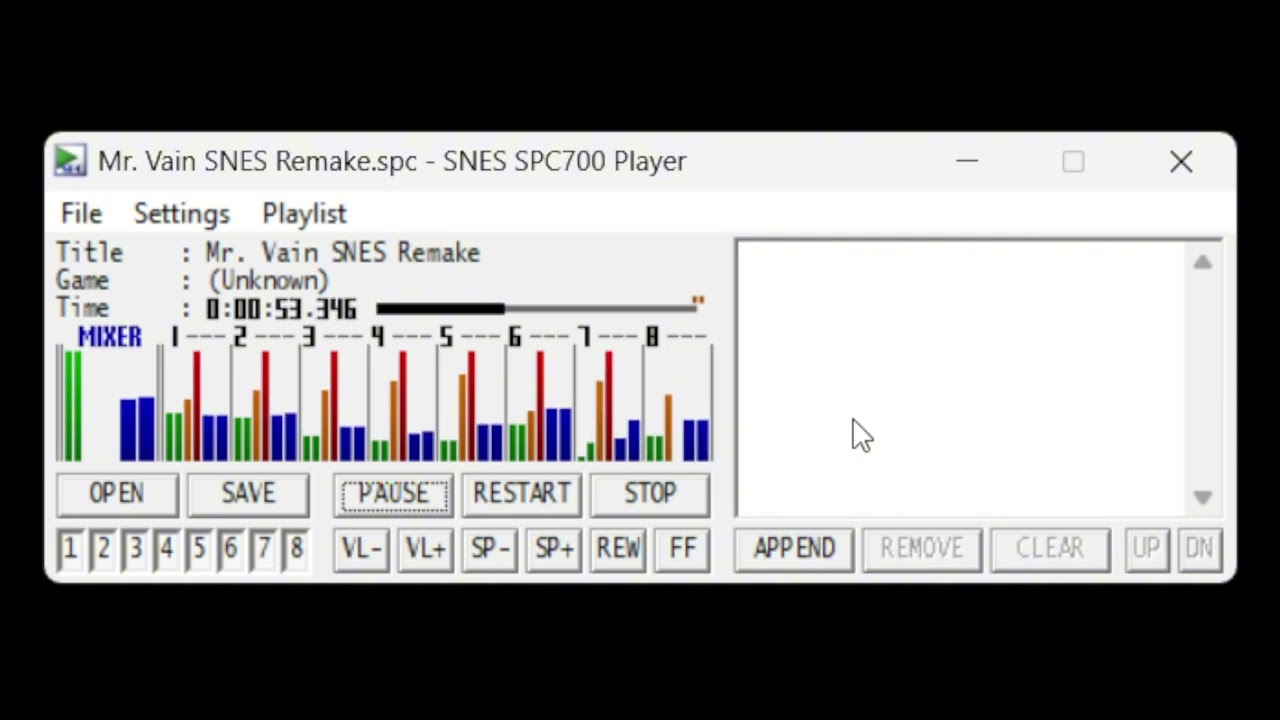Image resolution: width=1280 pixels, height=720 pixels.
Task: Open the File menu
Action: (x=81, y=214)
